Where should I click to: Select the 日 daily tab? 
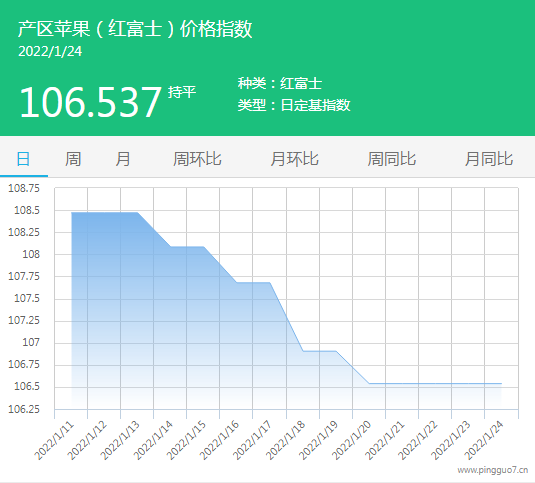click(23, 159)
